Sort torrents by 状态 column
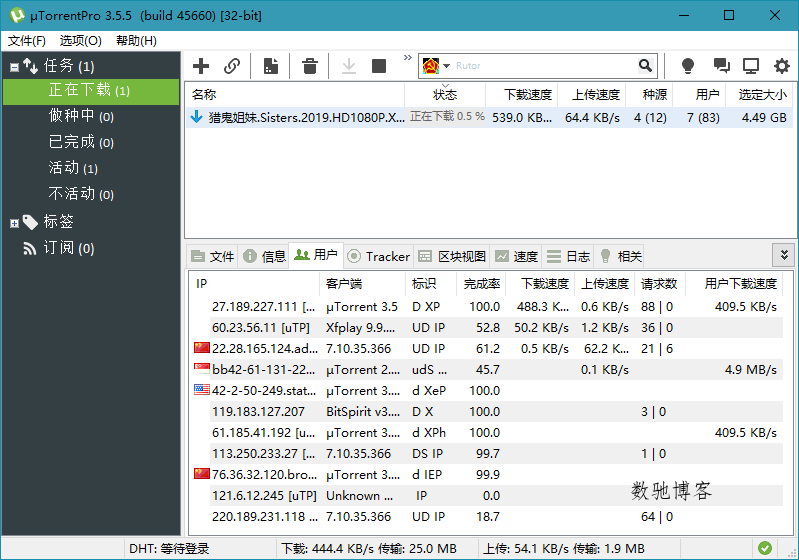 pos(445,95)
